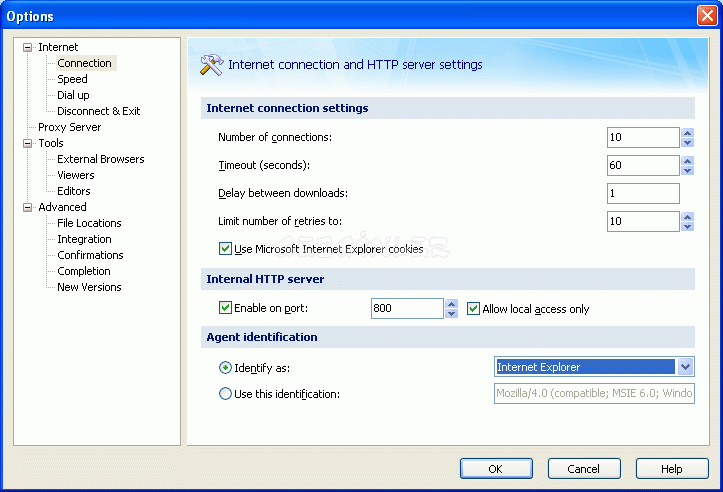Open the Internet Explorer identification dropdown
Viewport: 723px width, 492px height.
(x=685, y=367)
